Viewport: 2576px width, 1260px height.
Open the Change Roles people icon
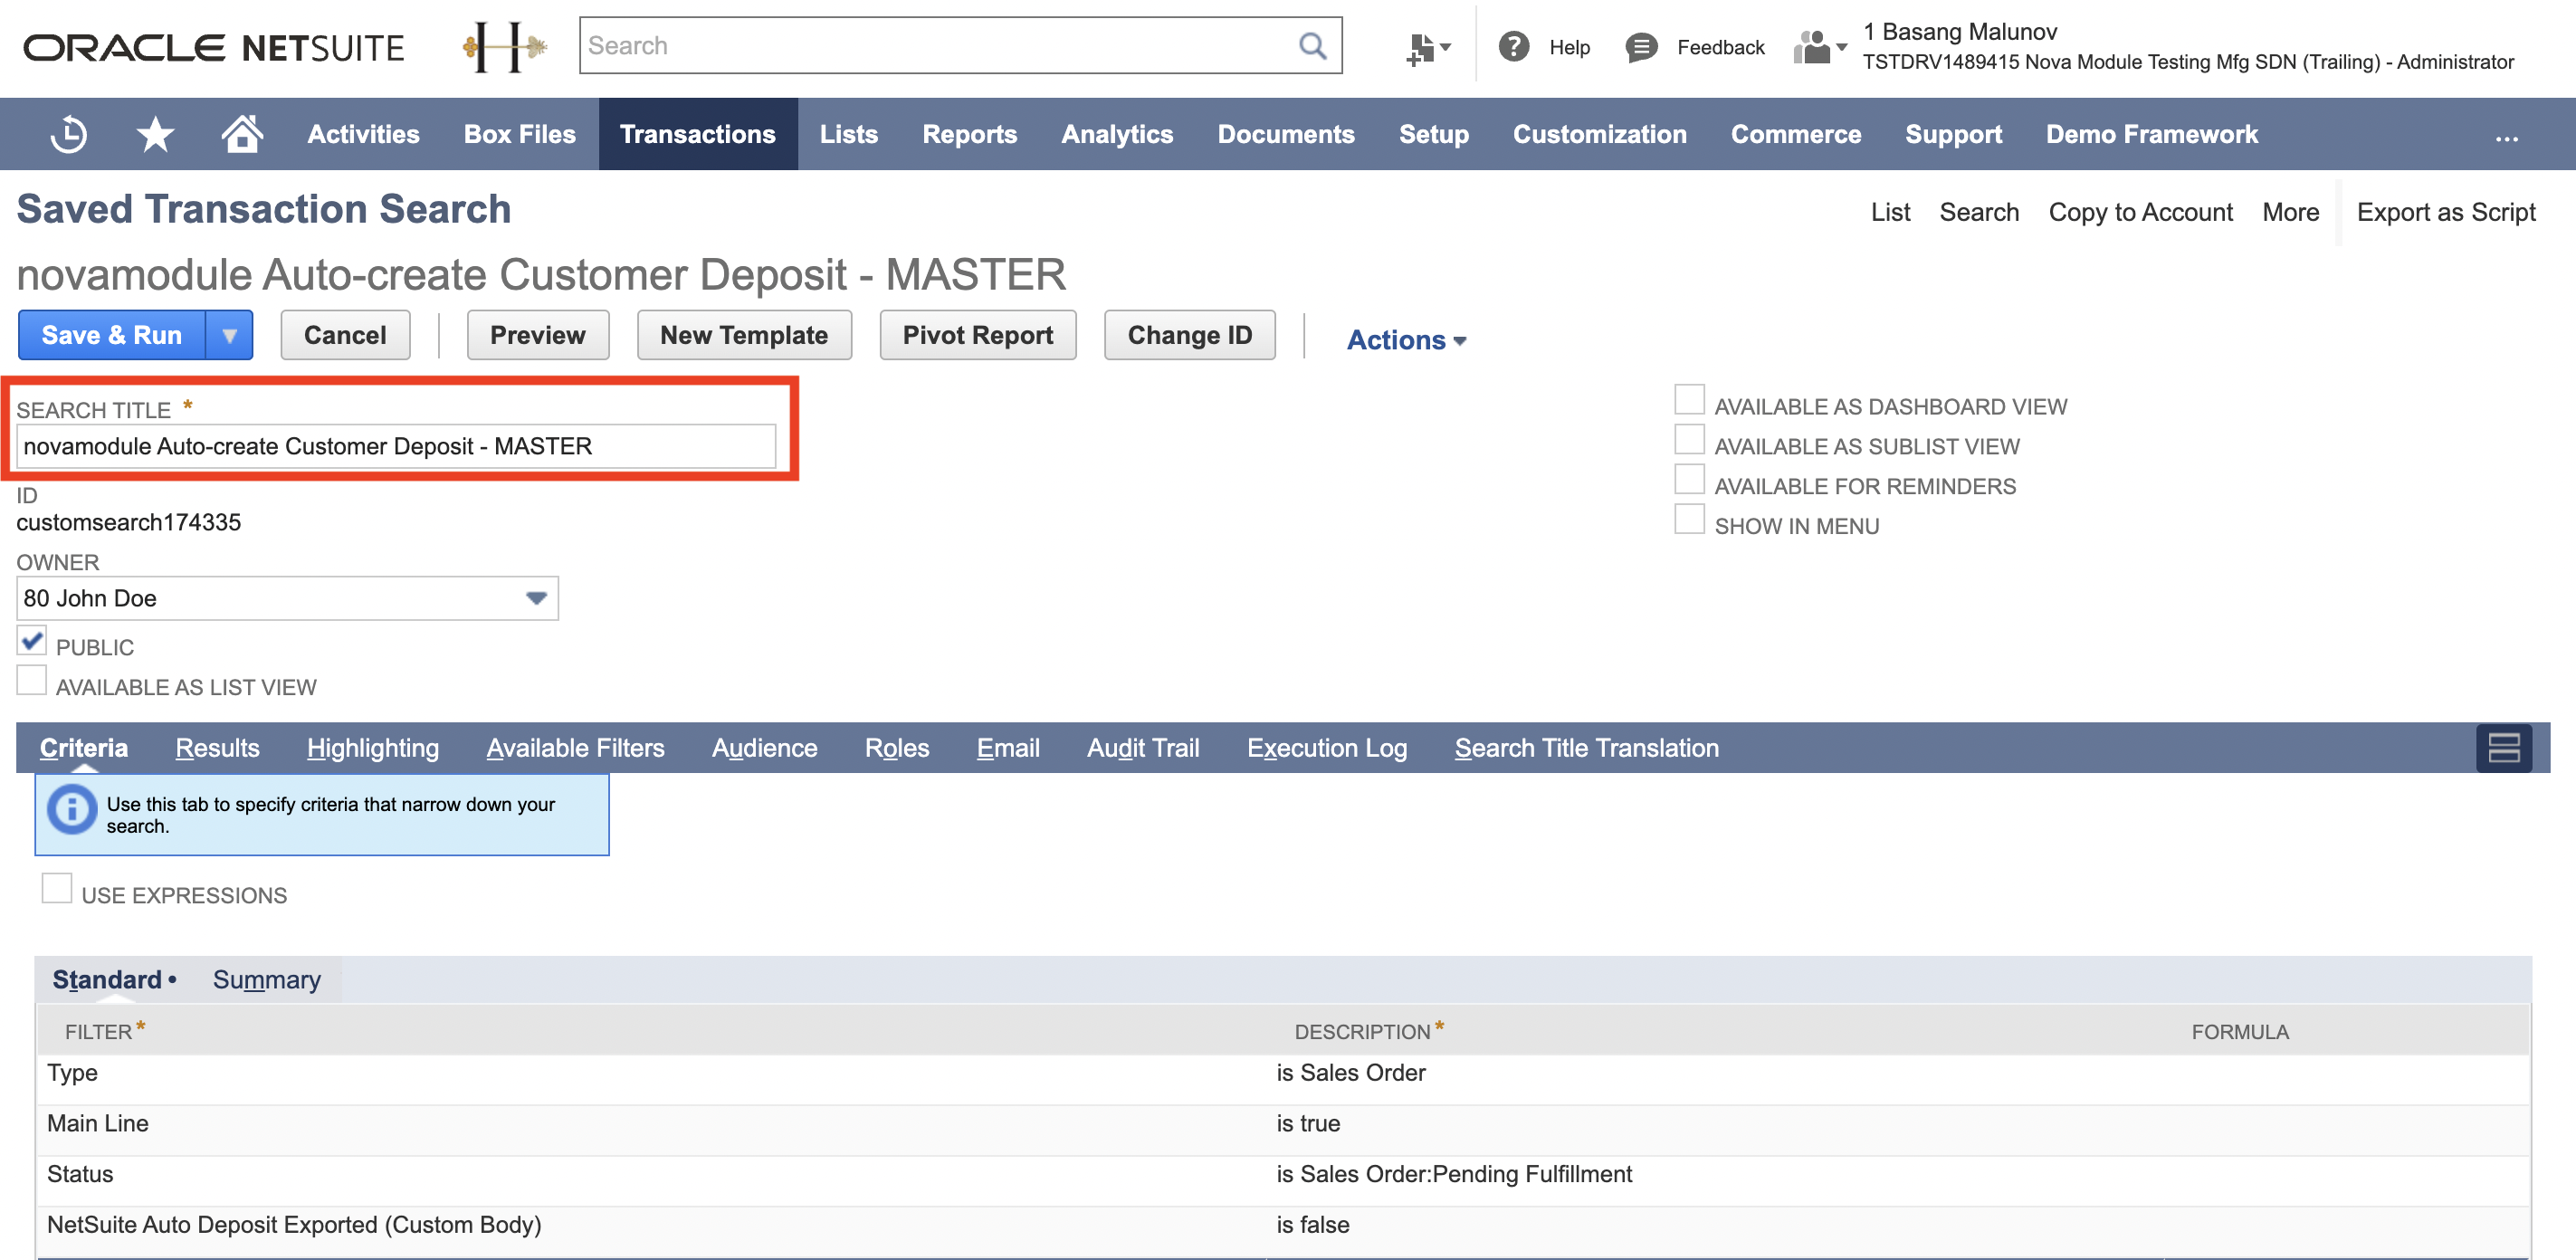click(1819, 47)
